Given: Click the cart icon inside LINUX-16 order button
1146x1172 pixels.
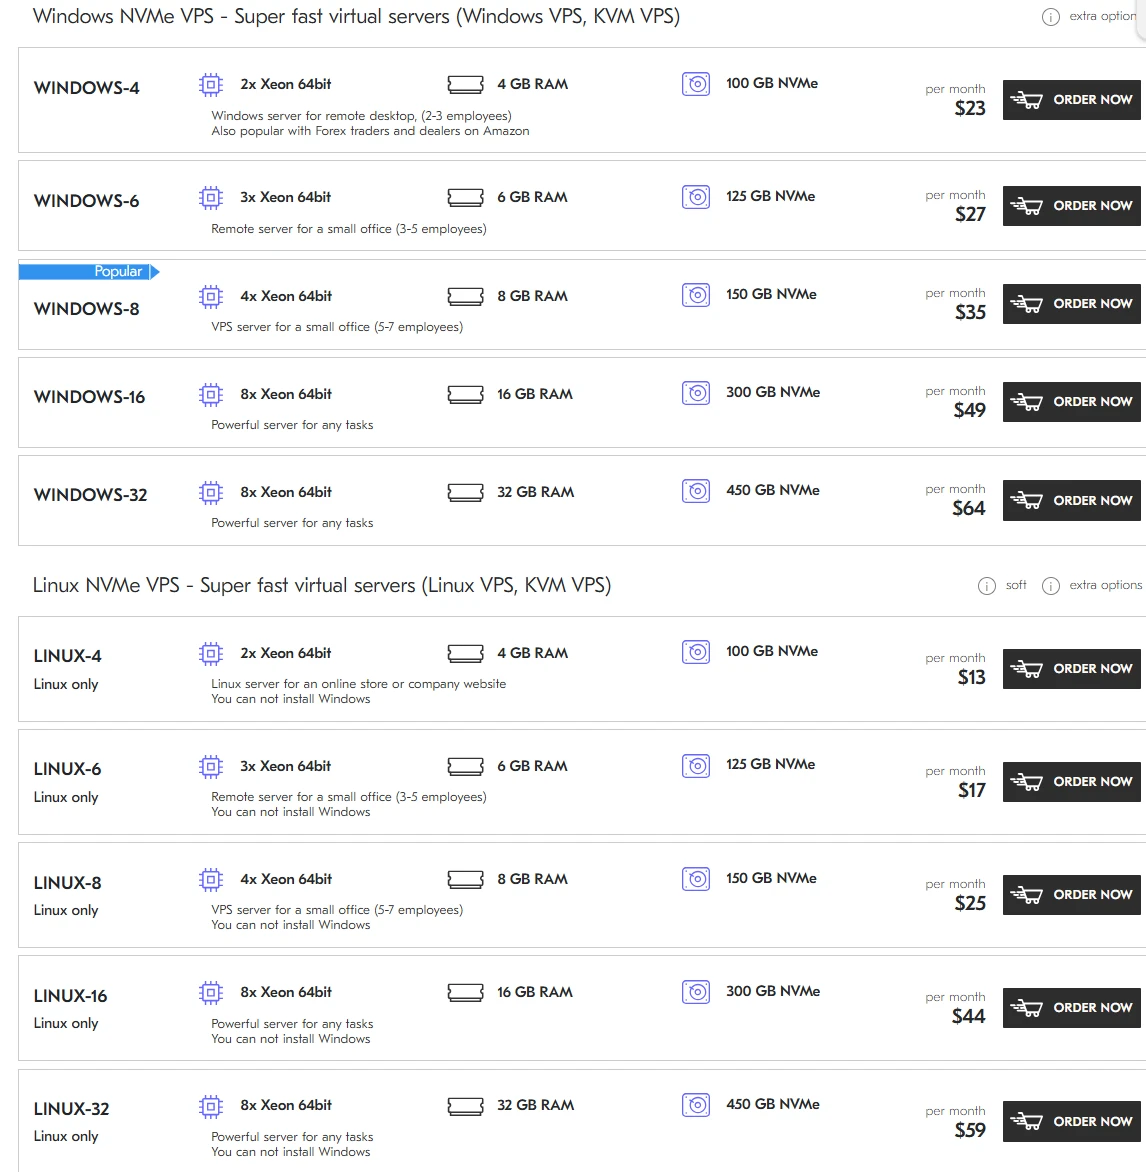Looking at the screenshot, I should tap(1027, 1007).
